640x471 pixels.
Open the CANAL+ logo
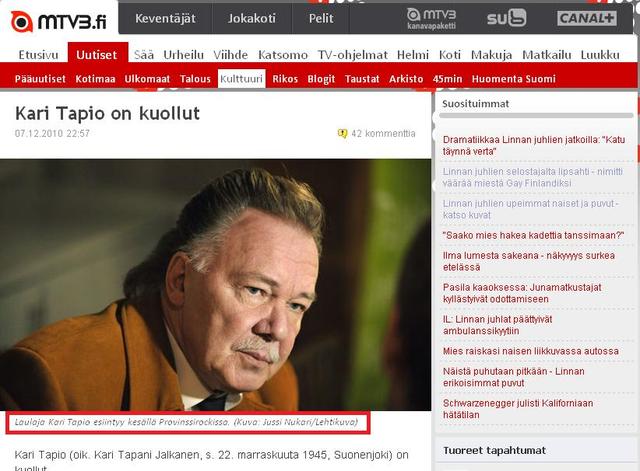pyautogui.click(x=587, y=18)
